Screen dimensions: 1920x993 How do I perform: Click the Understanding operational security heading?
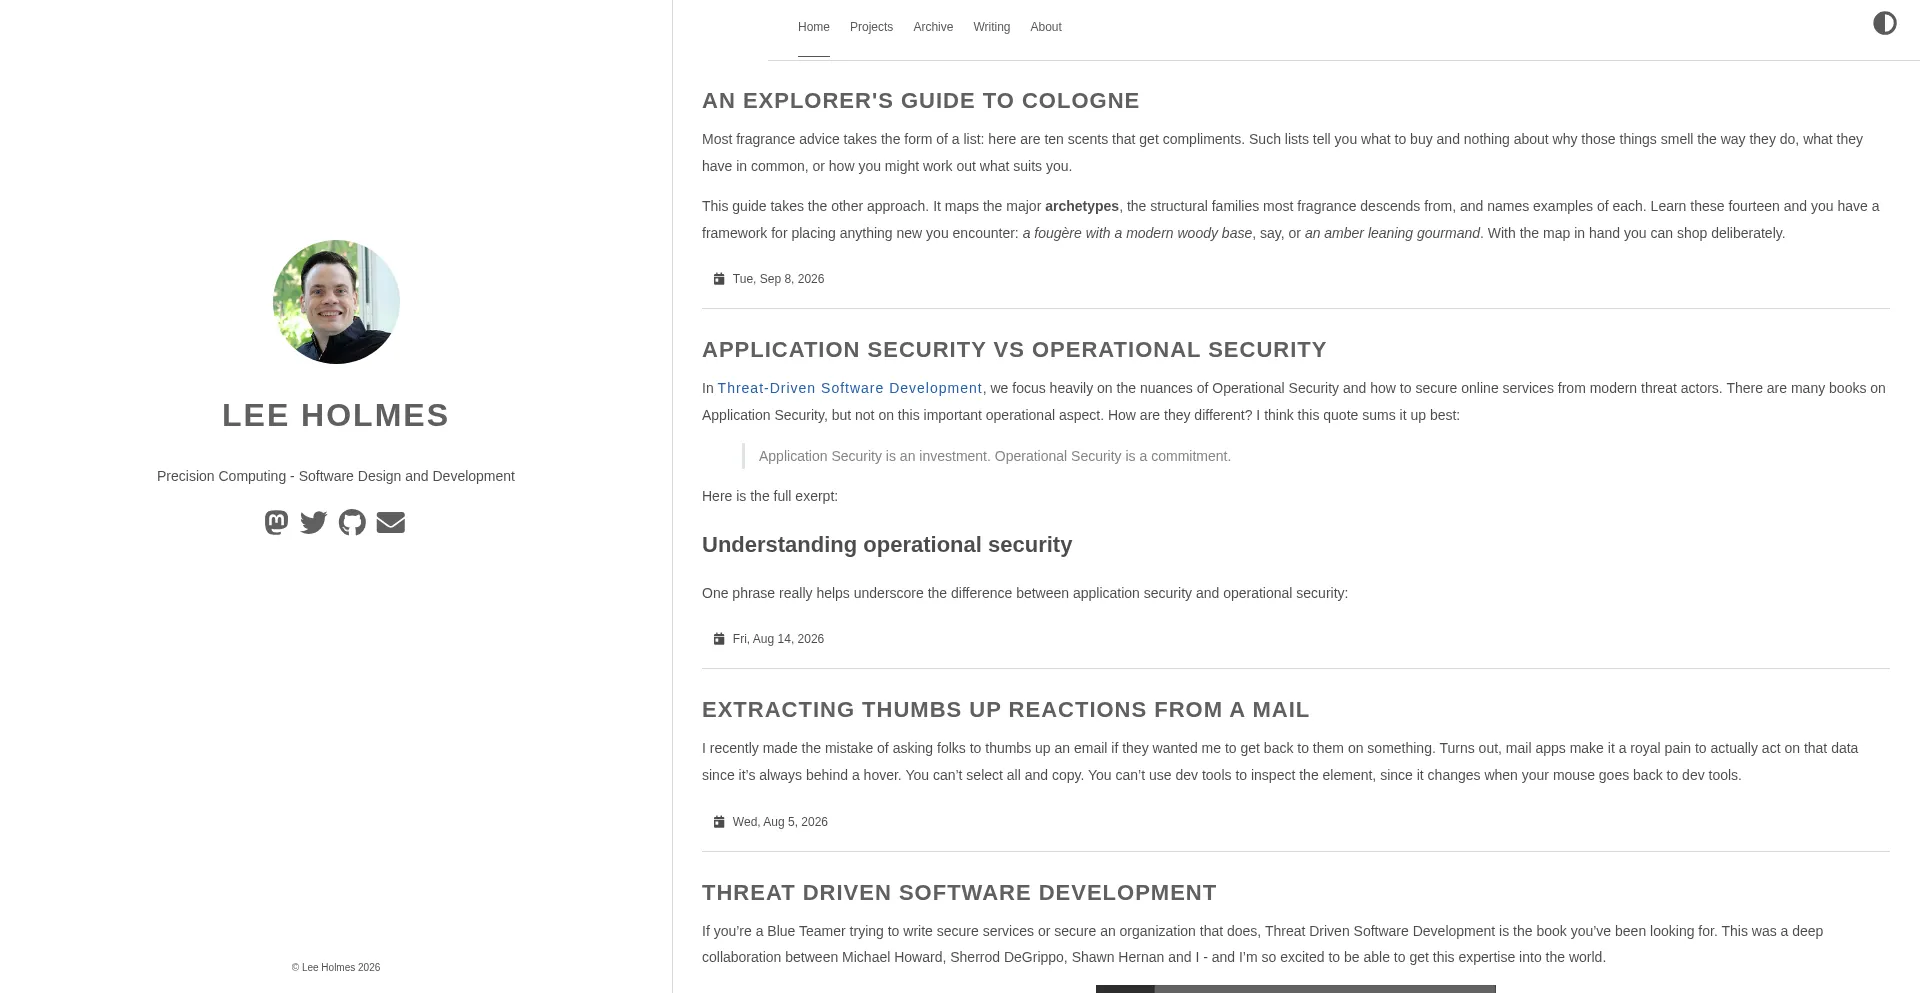887,545
